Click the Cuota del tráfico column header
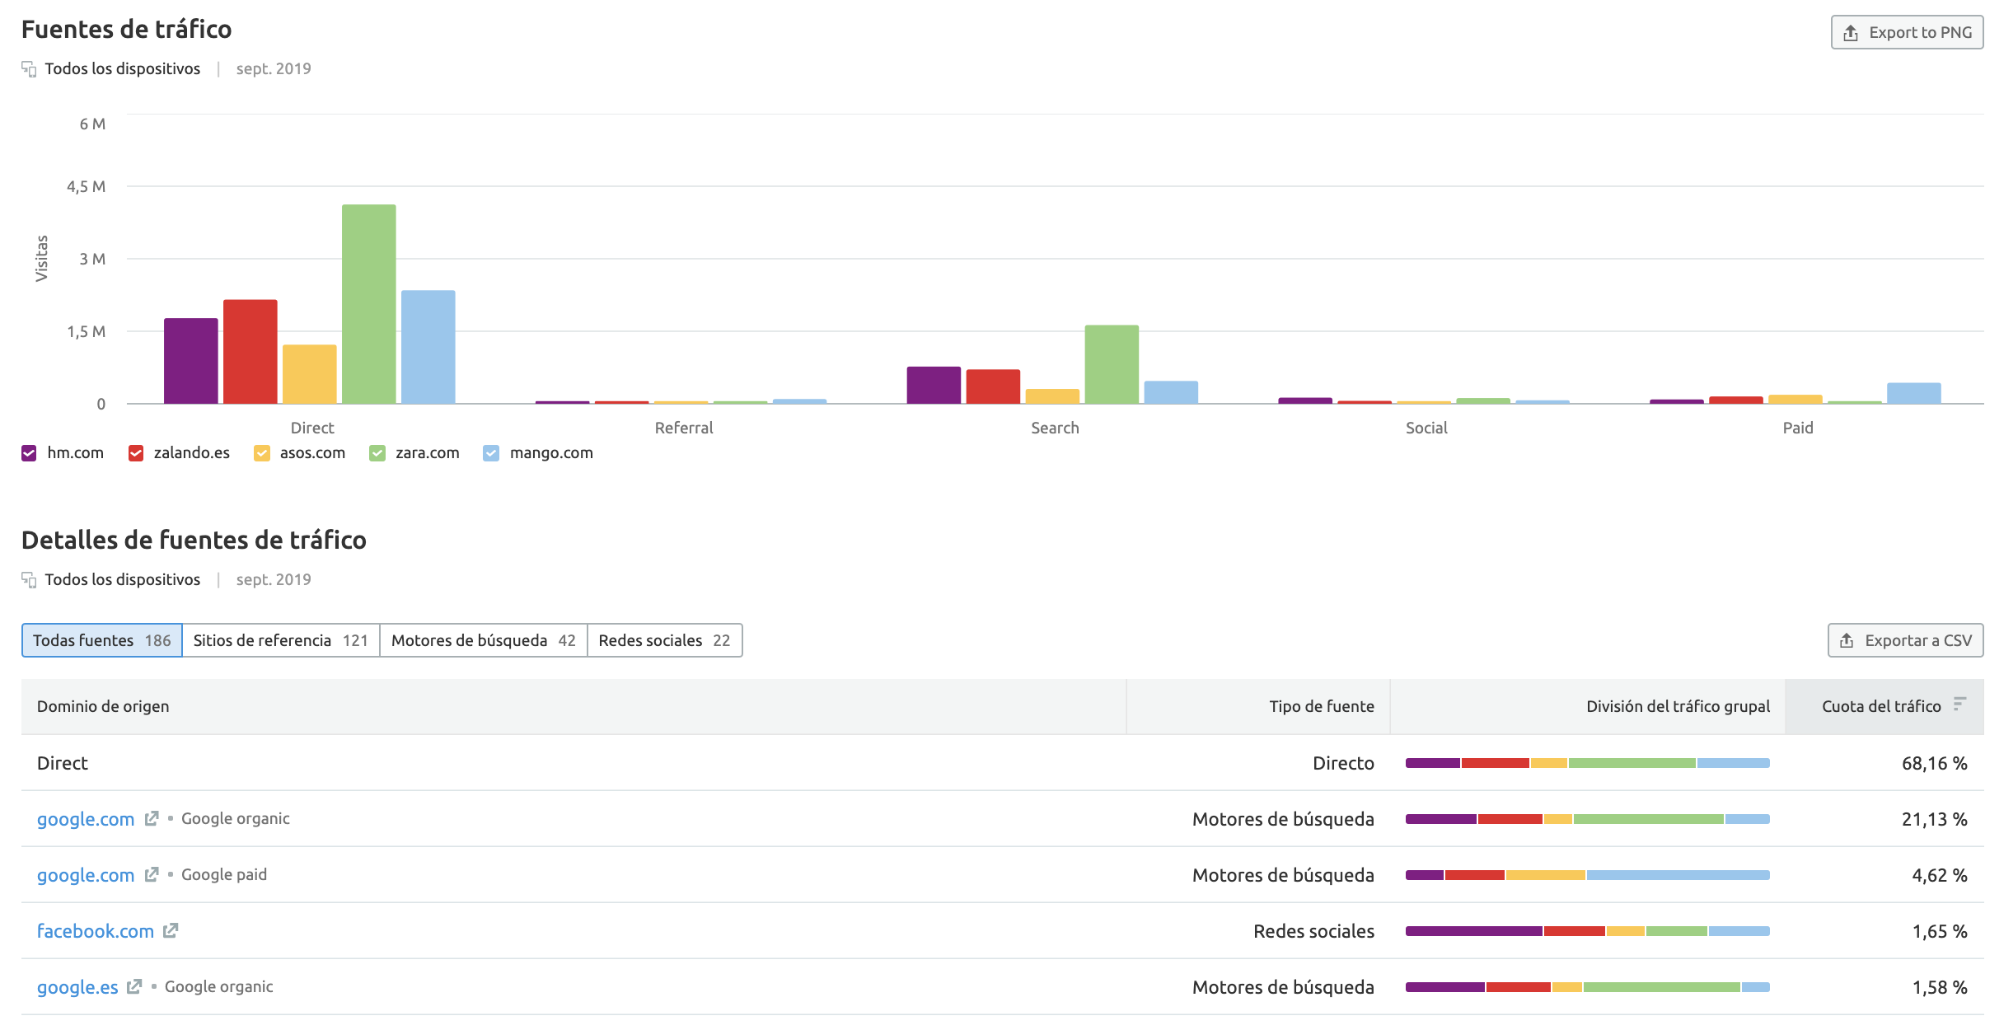This screenshot has height=1027, width=1999. coord(1885,706)
